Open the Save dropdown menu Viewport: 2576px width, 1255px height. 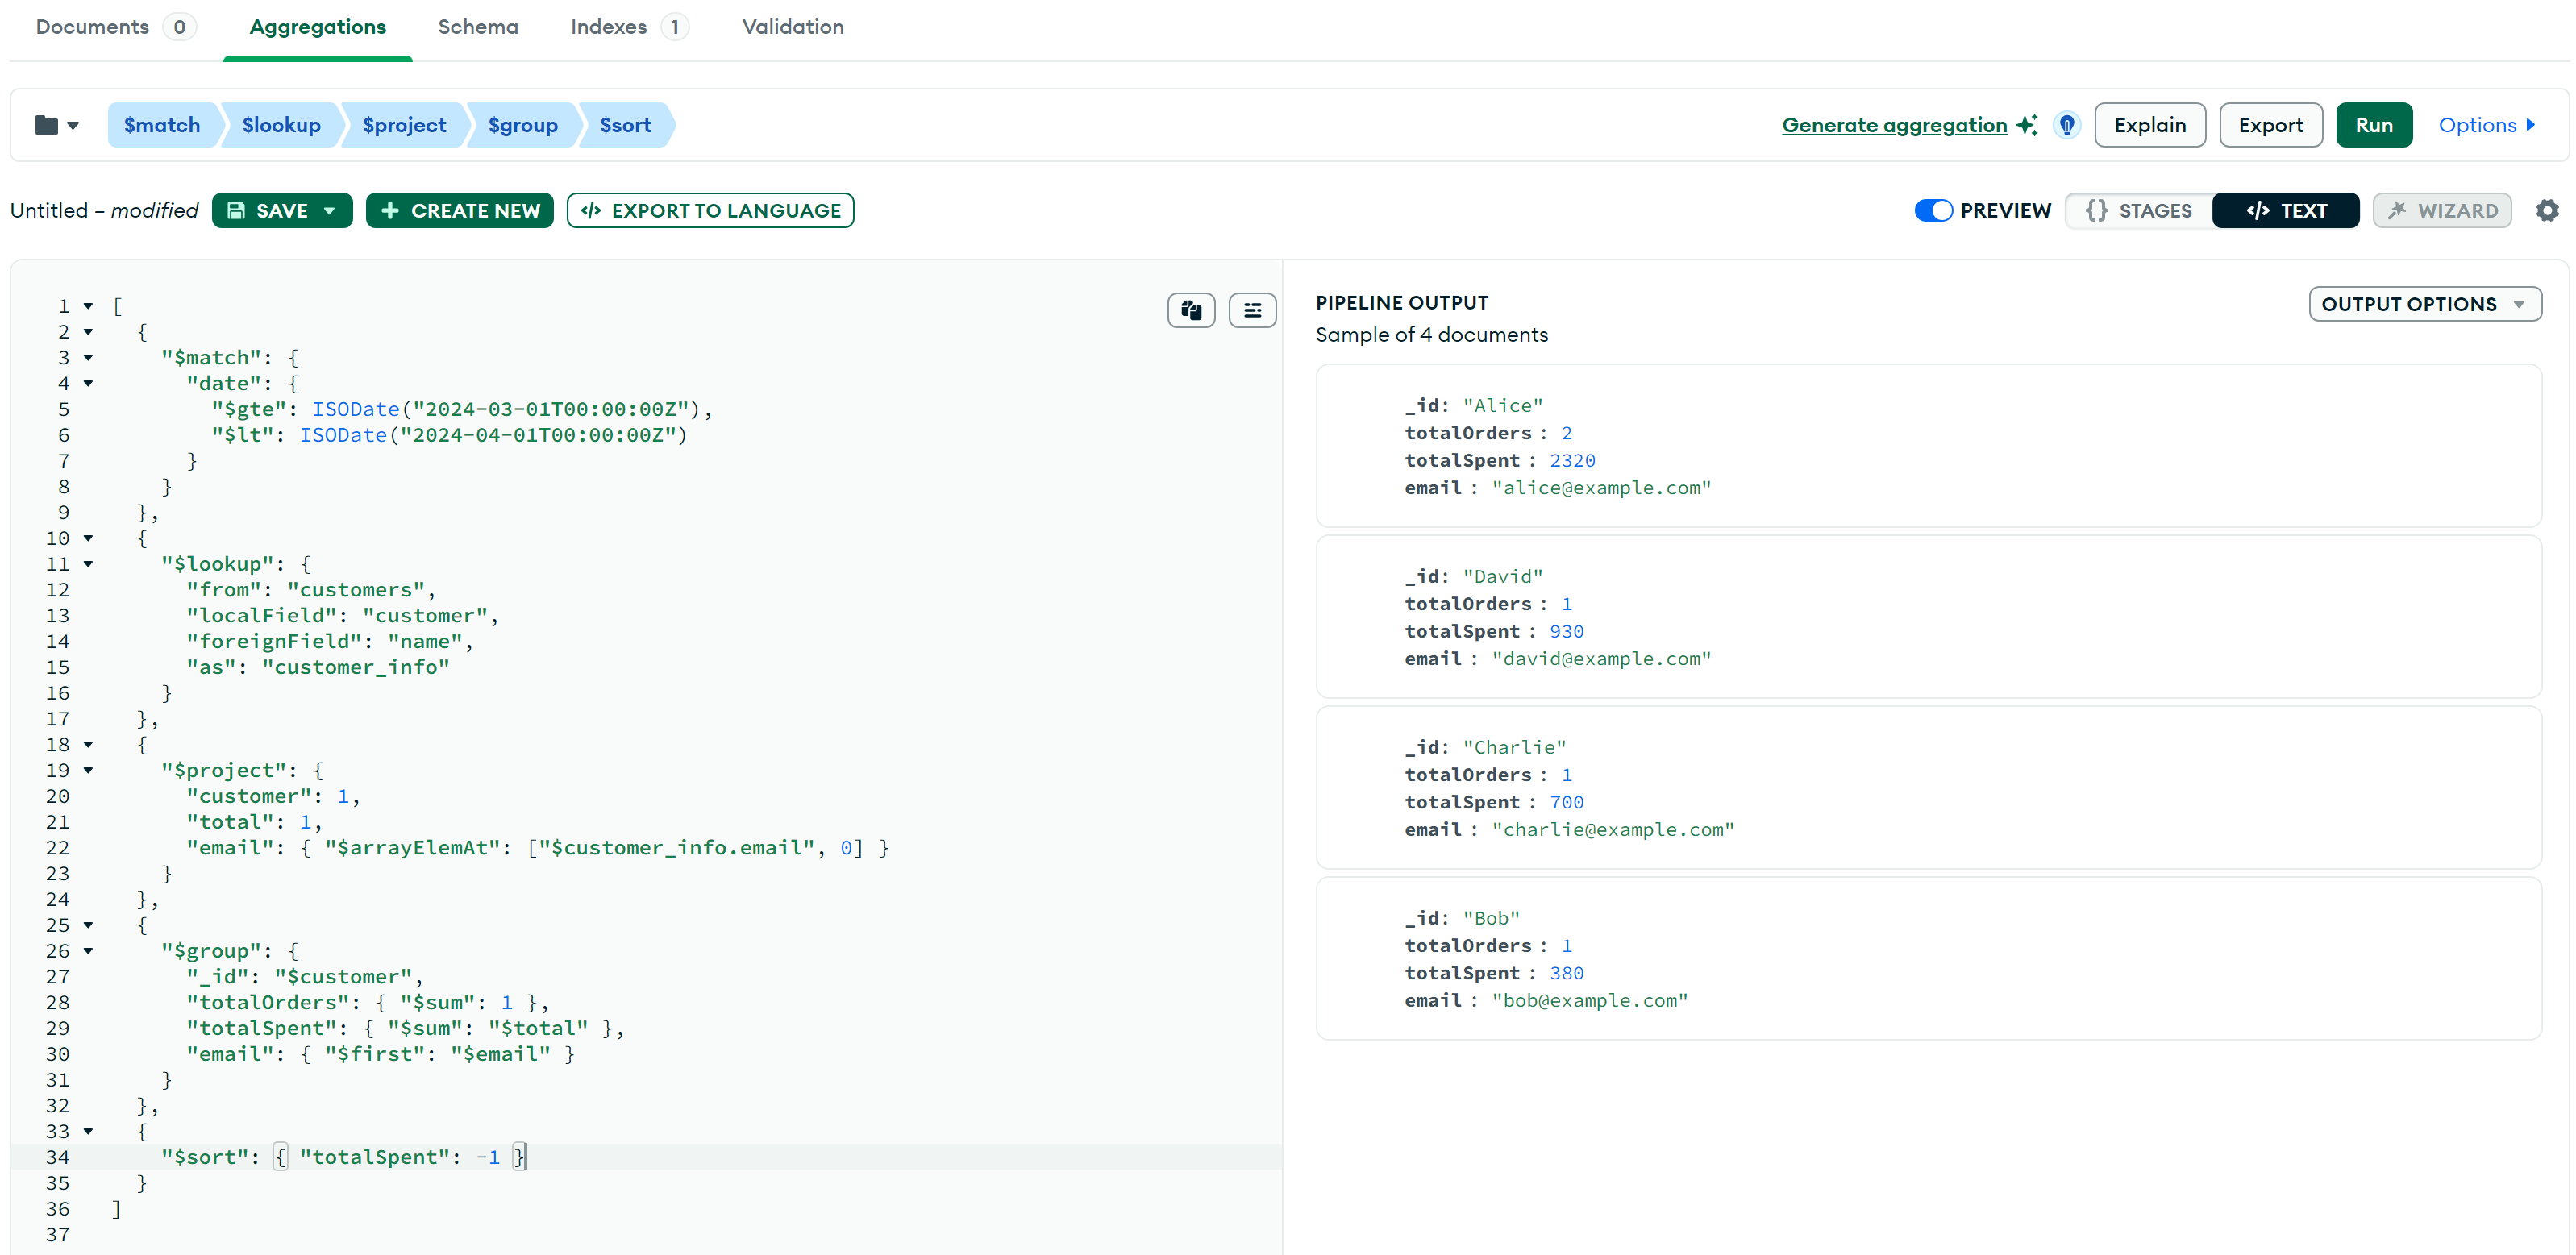pos(329,210)
